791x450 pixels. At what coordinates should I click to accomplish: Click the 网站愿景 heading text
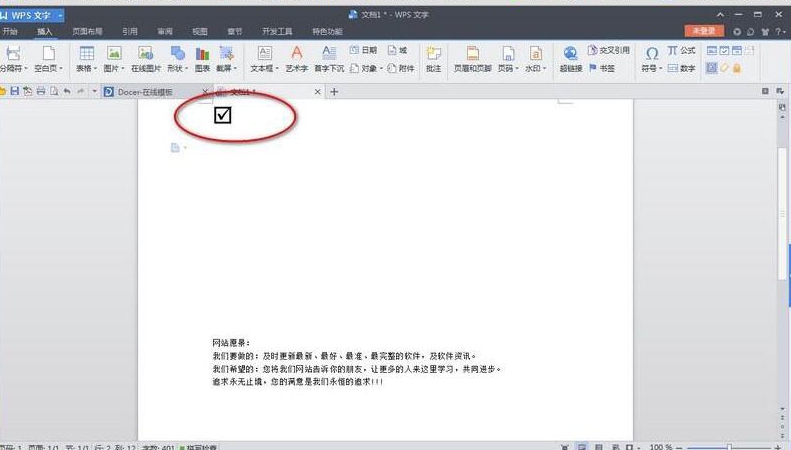tap(231, 343)
